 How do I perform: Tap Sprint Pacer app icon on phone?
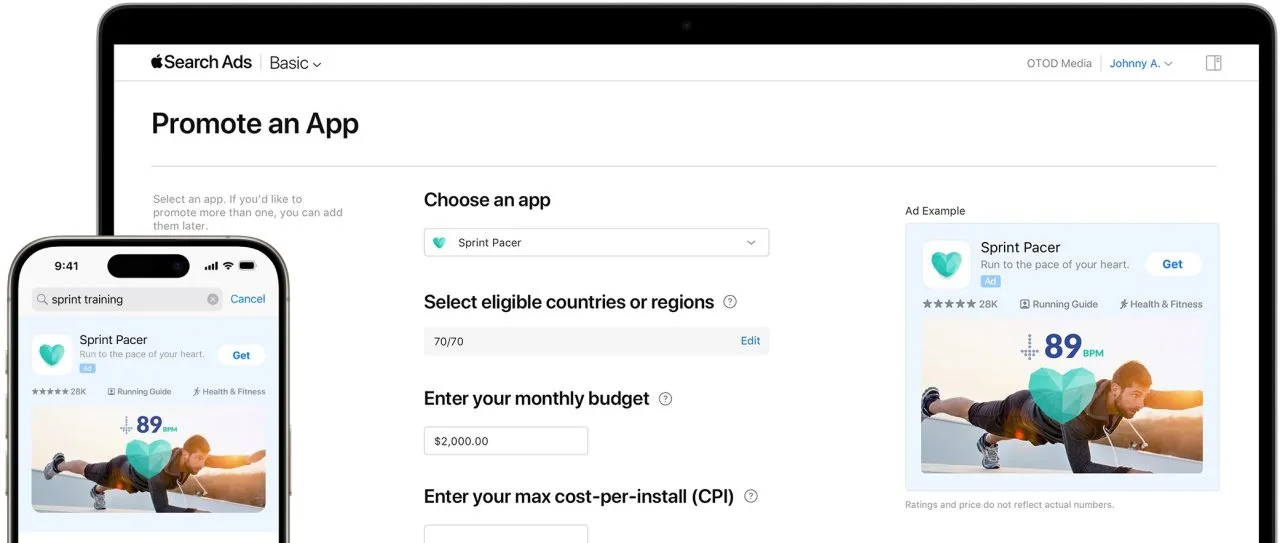pos(51,354)
